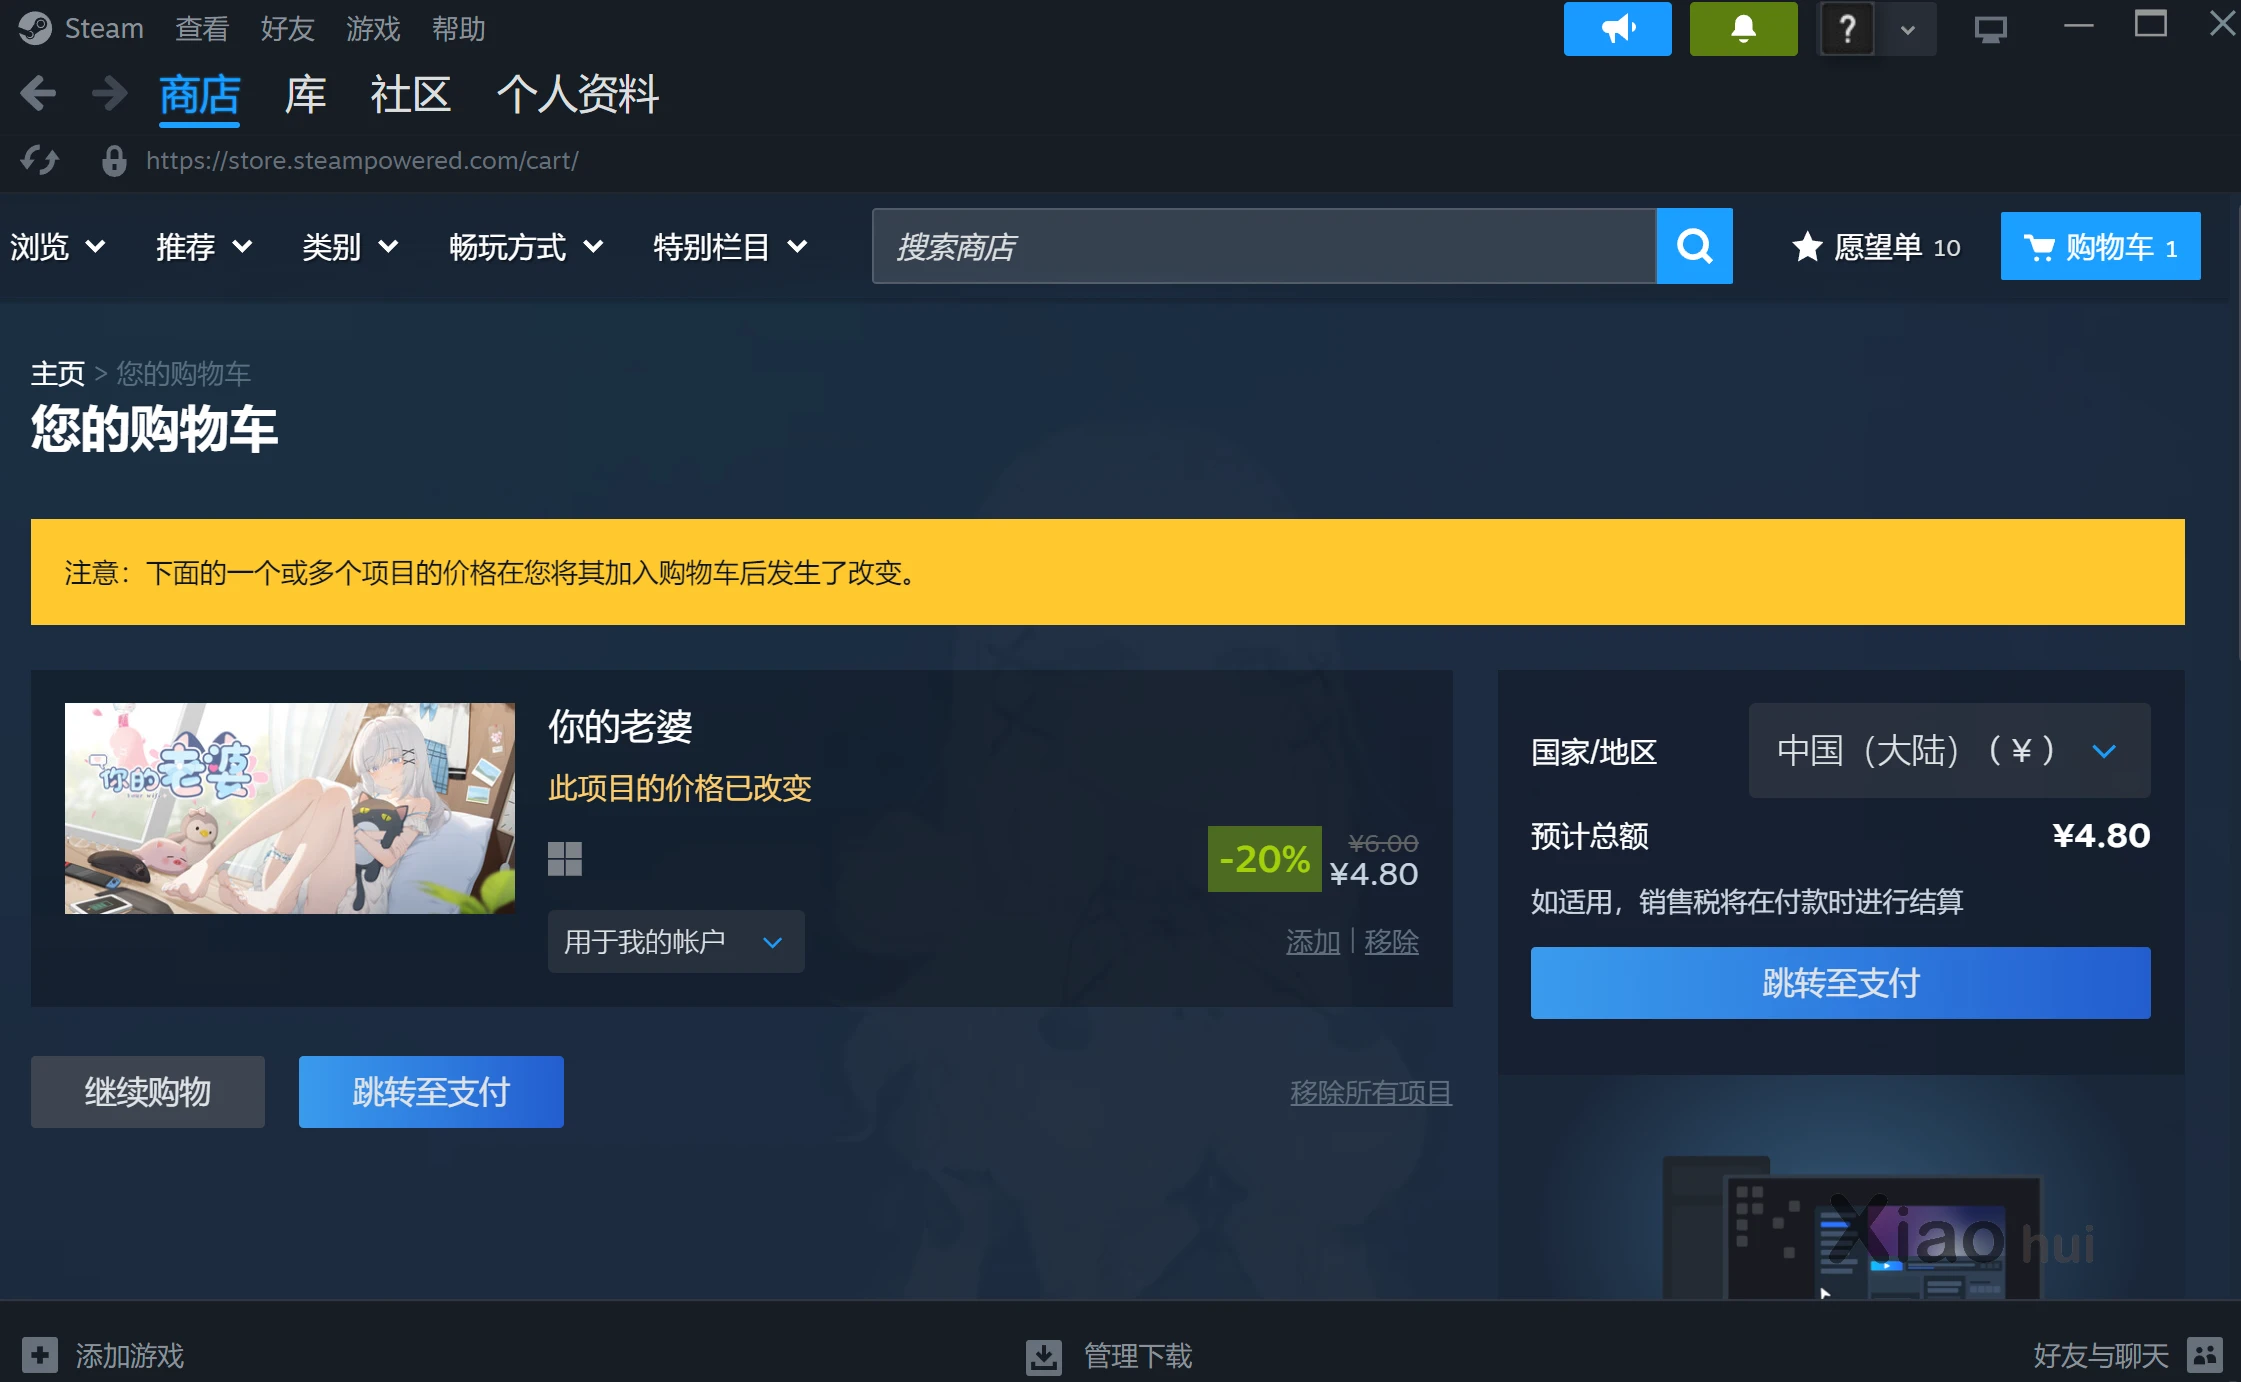Open the friends and chat icon
The width and height of the screenshot is (2241, 1382).
click(x=2204, y=1355)
